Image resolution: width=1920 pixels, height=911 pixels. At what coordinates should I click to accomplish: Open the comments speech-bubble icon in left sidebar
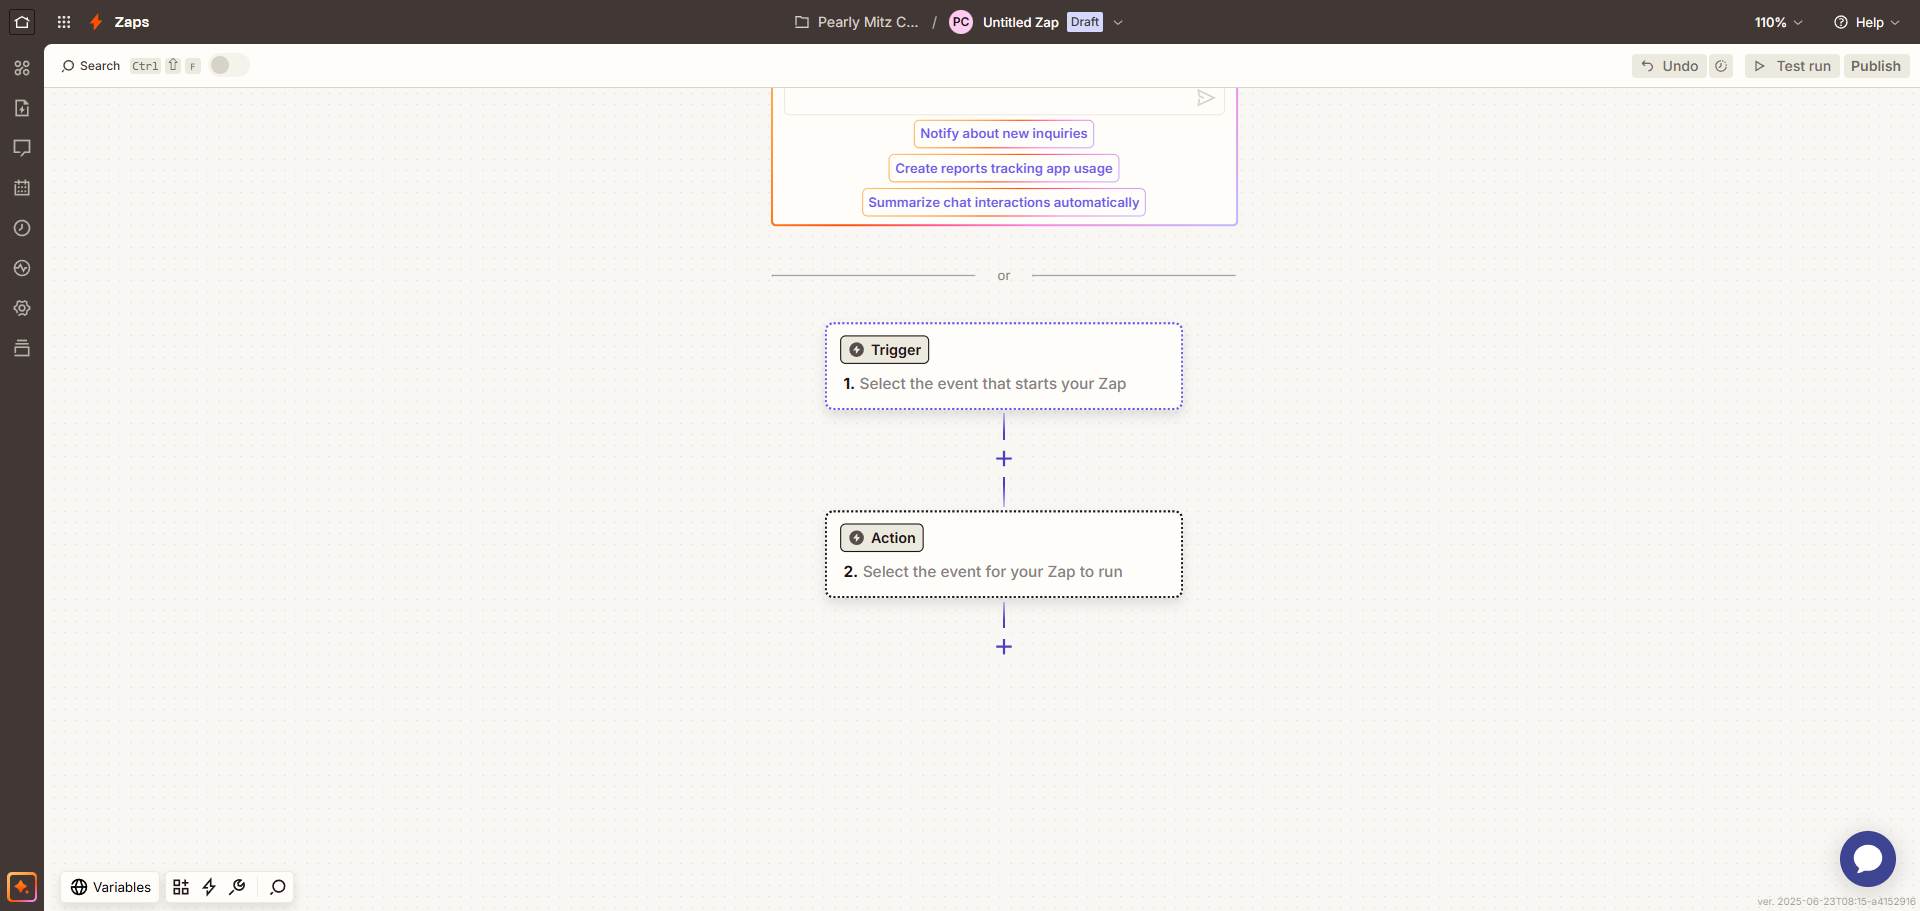click(x=22, y=148)
